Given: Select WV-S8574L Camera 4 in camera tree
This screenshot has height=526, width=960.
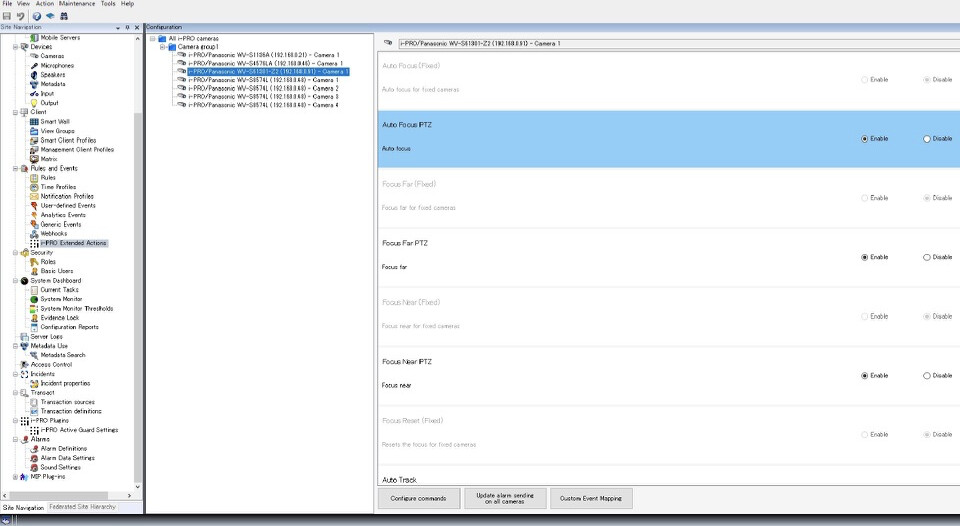Looking at the screenshot, I should [x=263, y=105].
